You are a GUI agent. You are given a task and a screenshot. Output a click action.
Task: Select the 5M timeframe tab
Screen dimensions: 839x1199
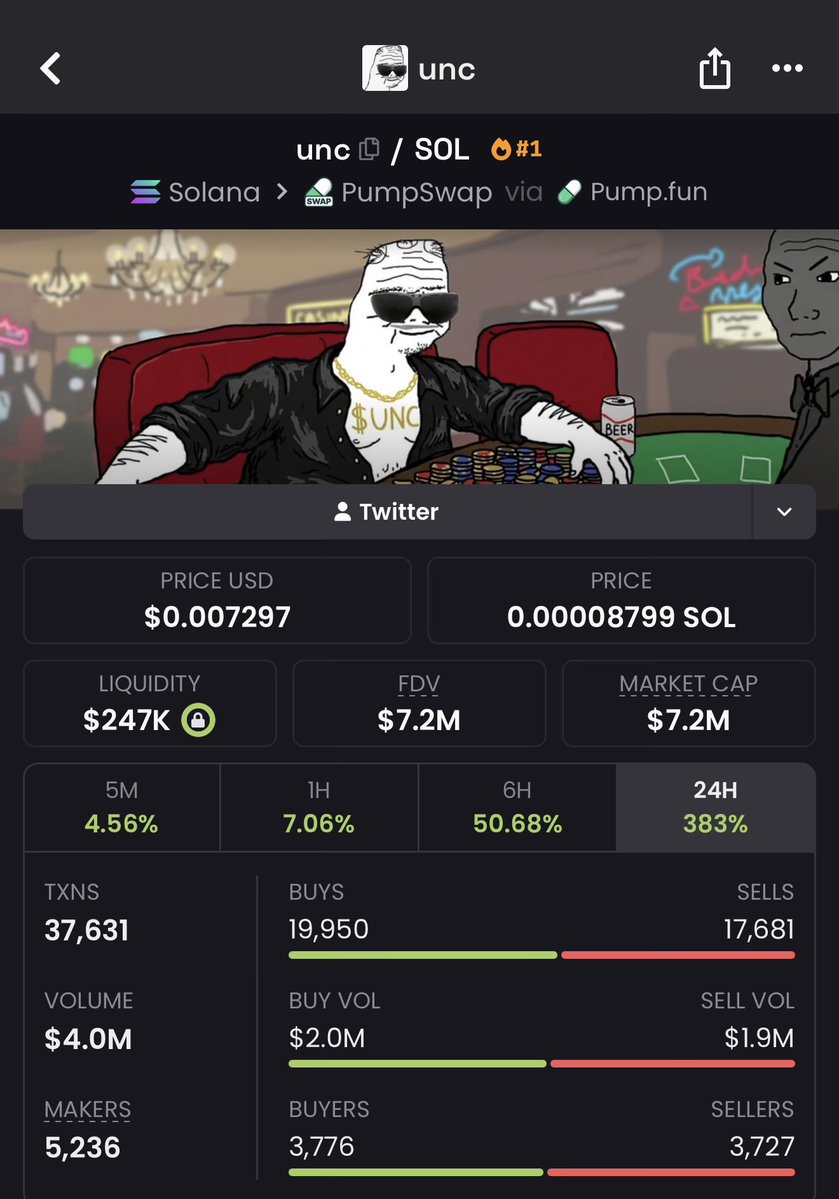point(122,807)
